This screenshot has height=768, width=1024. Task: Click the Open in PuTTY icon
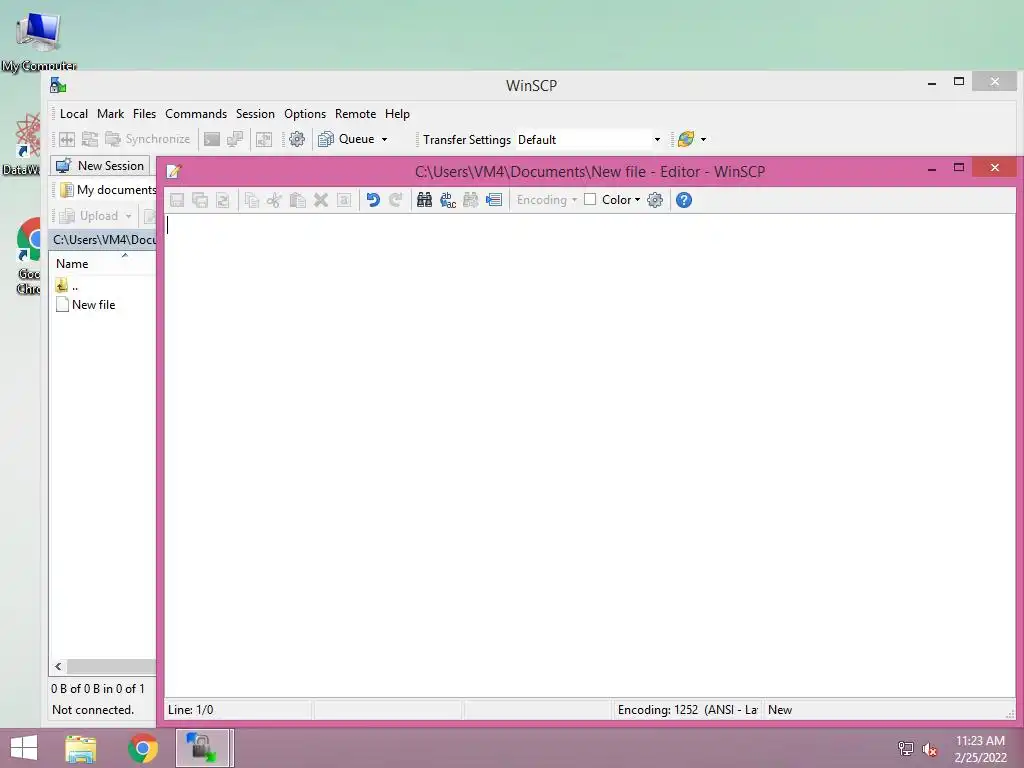click(x=234, y=139)
